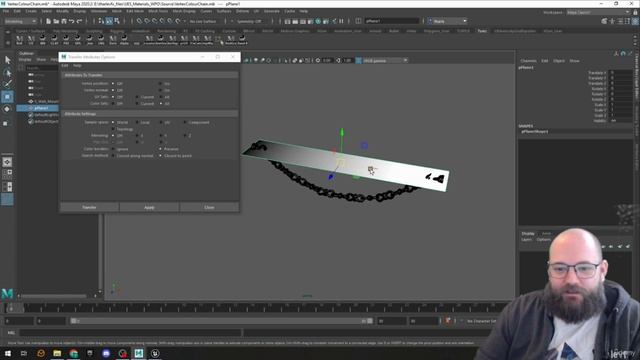
Task: Enable Snap to grids magnet icon
Action: (x=139, y=21)
